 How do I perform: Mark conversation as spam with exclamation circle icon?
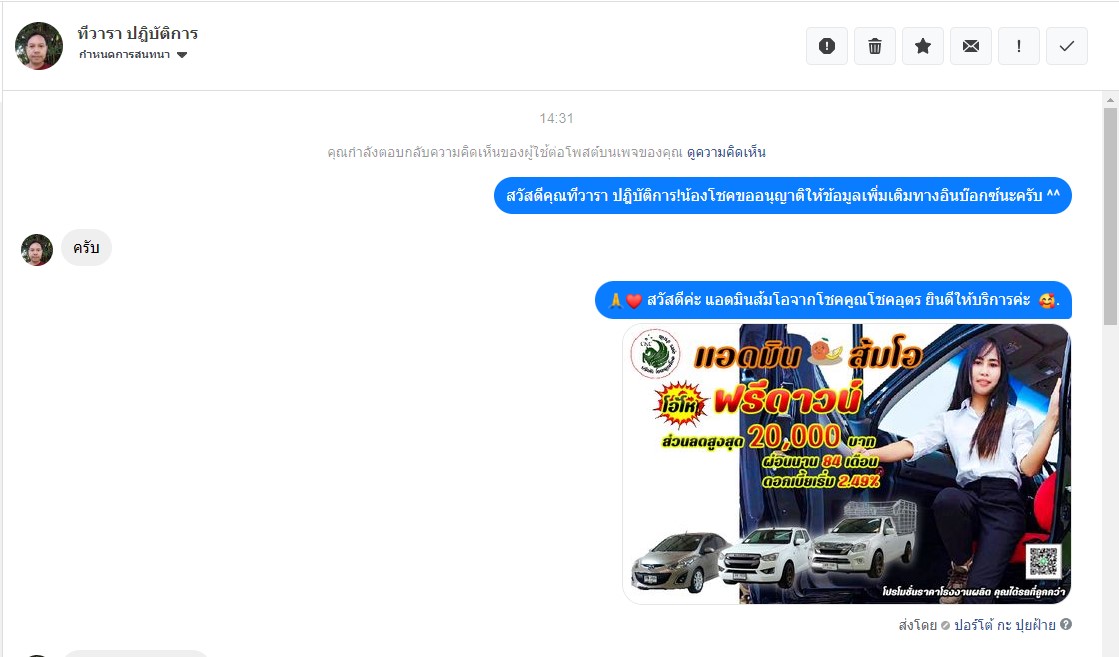point(826,46)
